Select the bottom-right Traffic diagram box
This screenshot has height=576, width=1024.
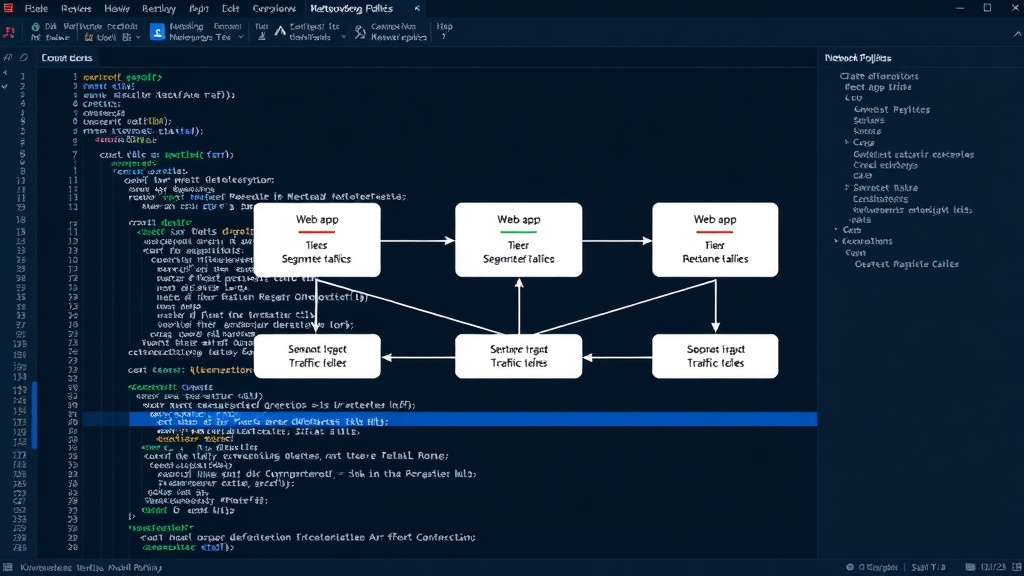pos(715,356)
